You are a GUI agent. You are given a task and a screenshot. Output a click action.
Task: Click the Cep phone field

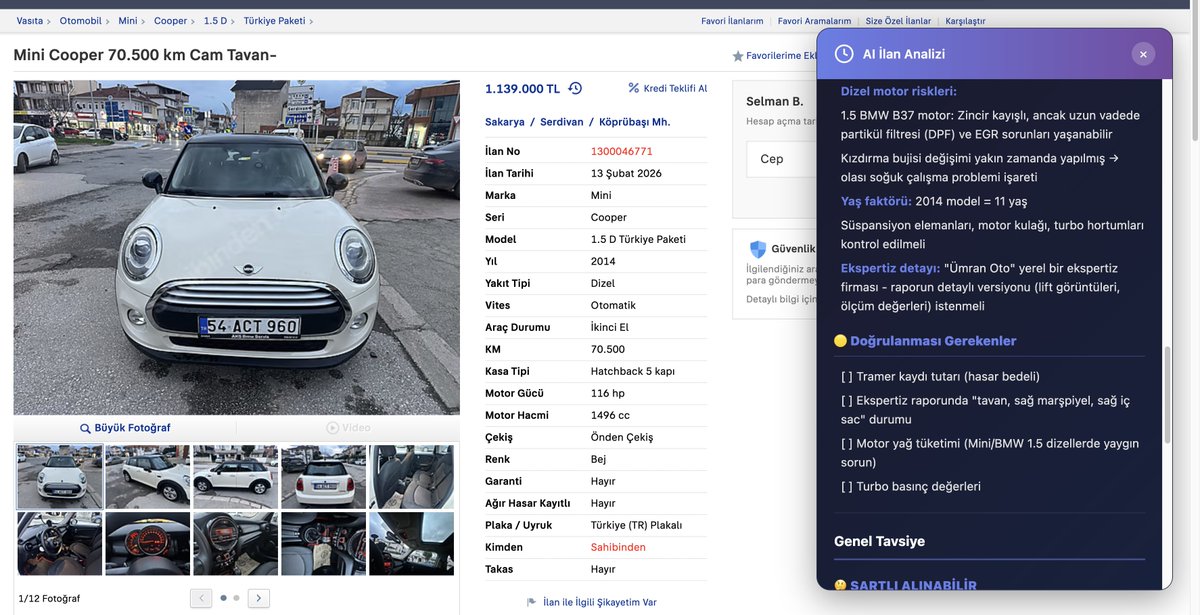781,159
